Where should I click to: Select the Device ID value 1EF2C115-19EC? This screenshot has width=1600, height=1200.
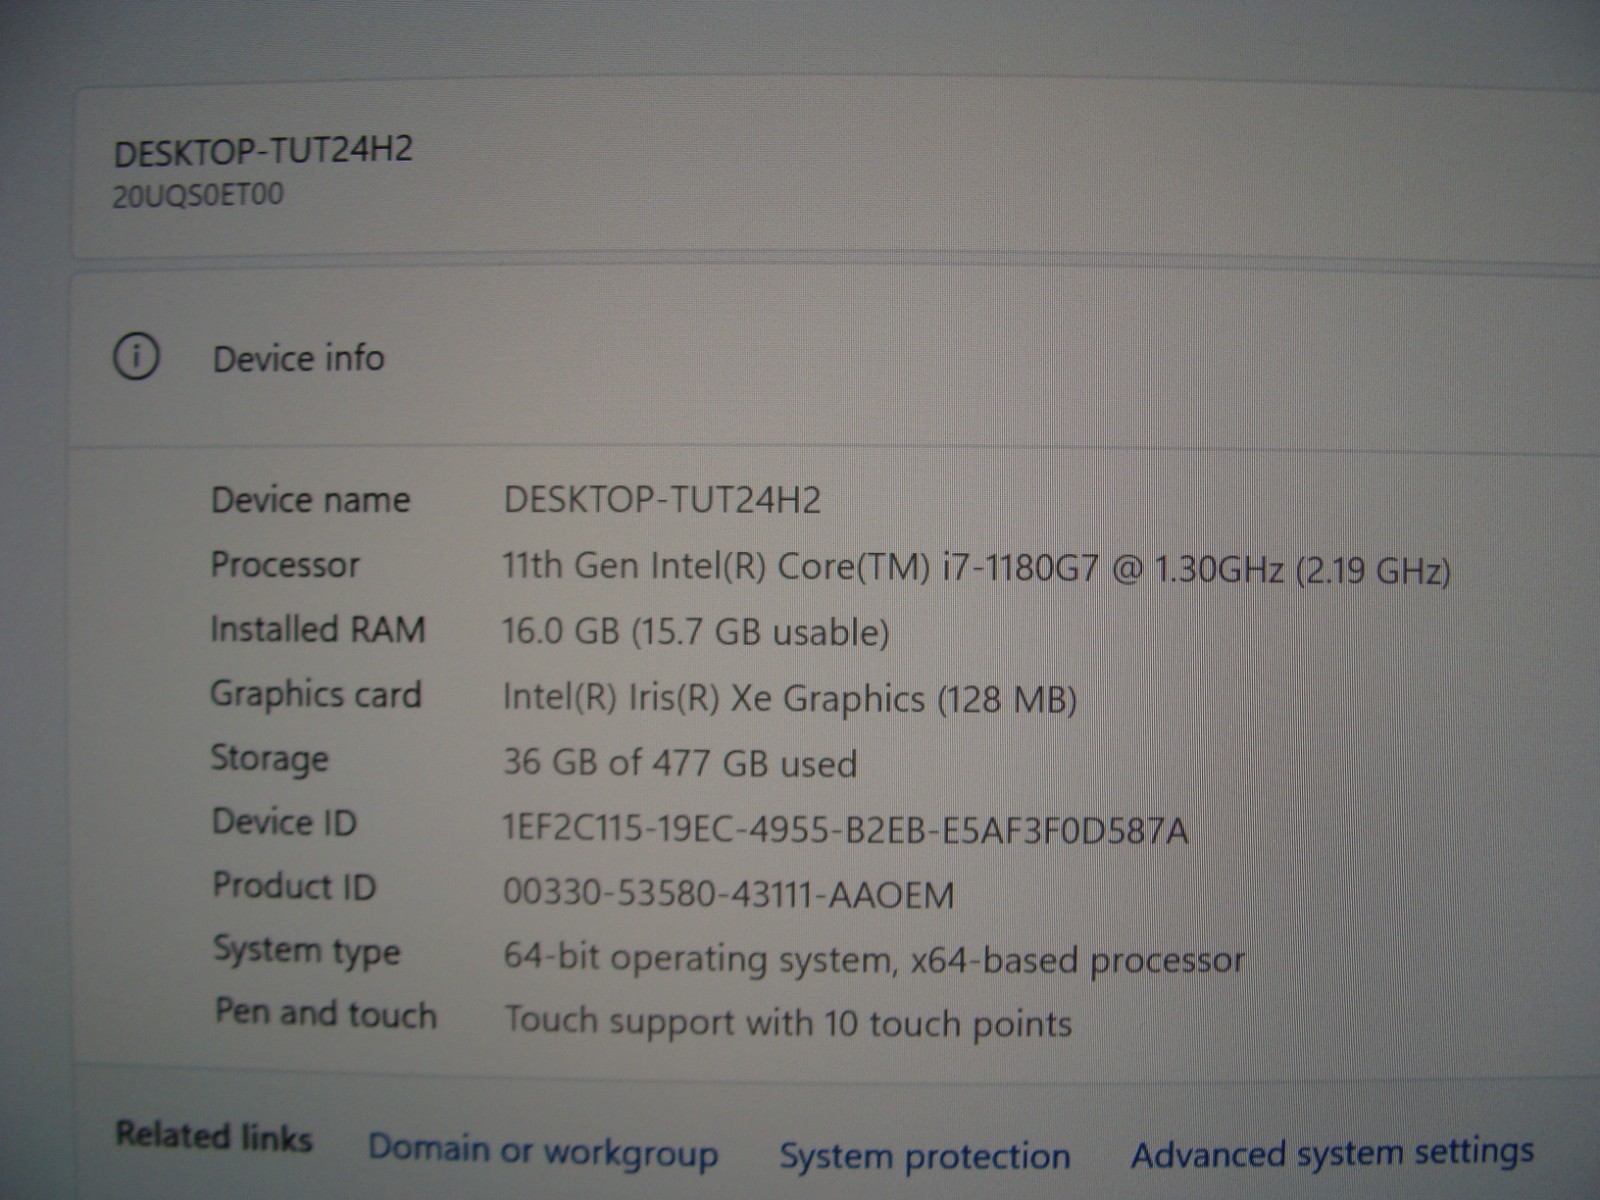pyautogui.click(x=846, y=829)
